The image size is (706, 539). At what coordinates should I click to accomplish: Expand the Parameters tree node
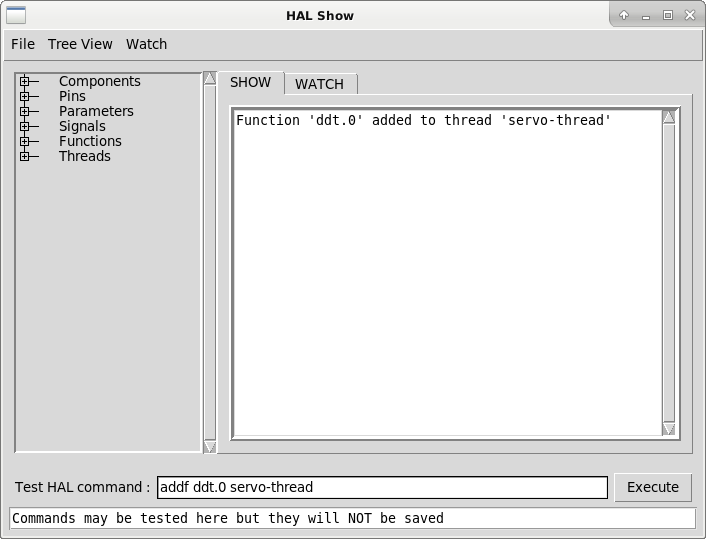click(x=24, y=112)
